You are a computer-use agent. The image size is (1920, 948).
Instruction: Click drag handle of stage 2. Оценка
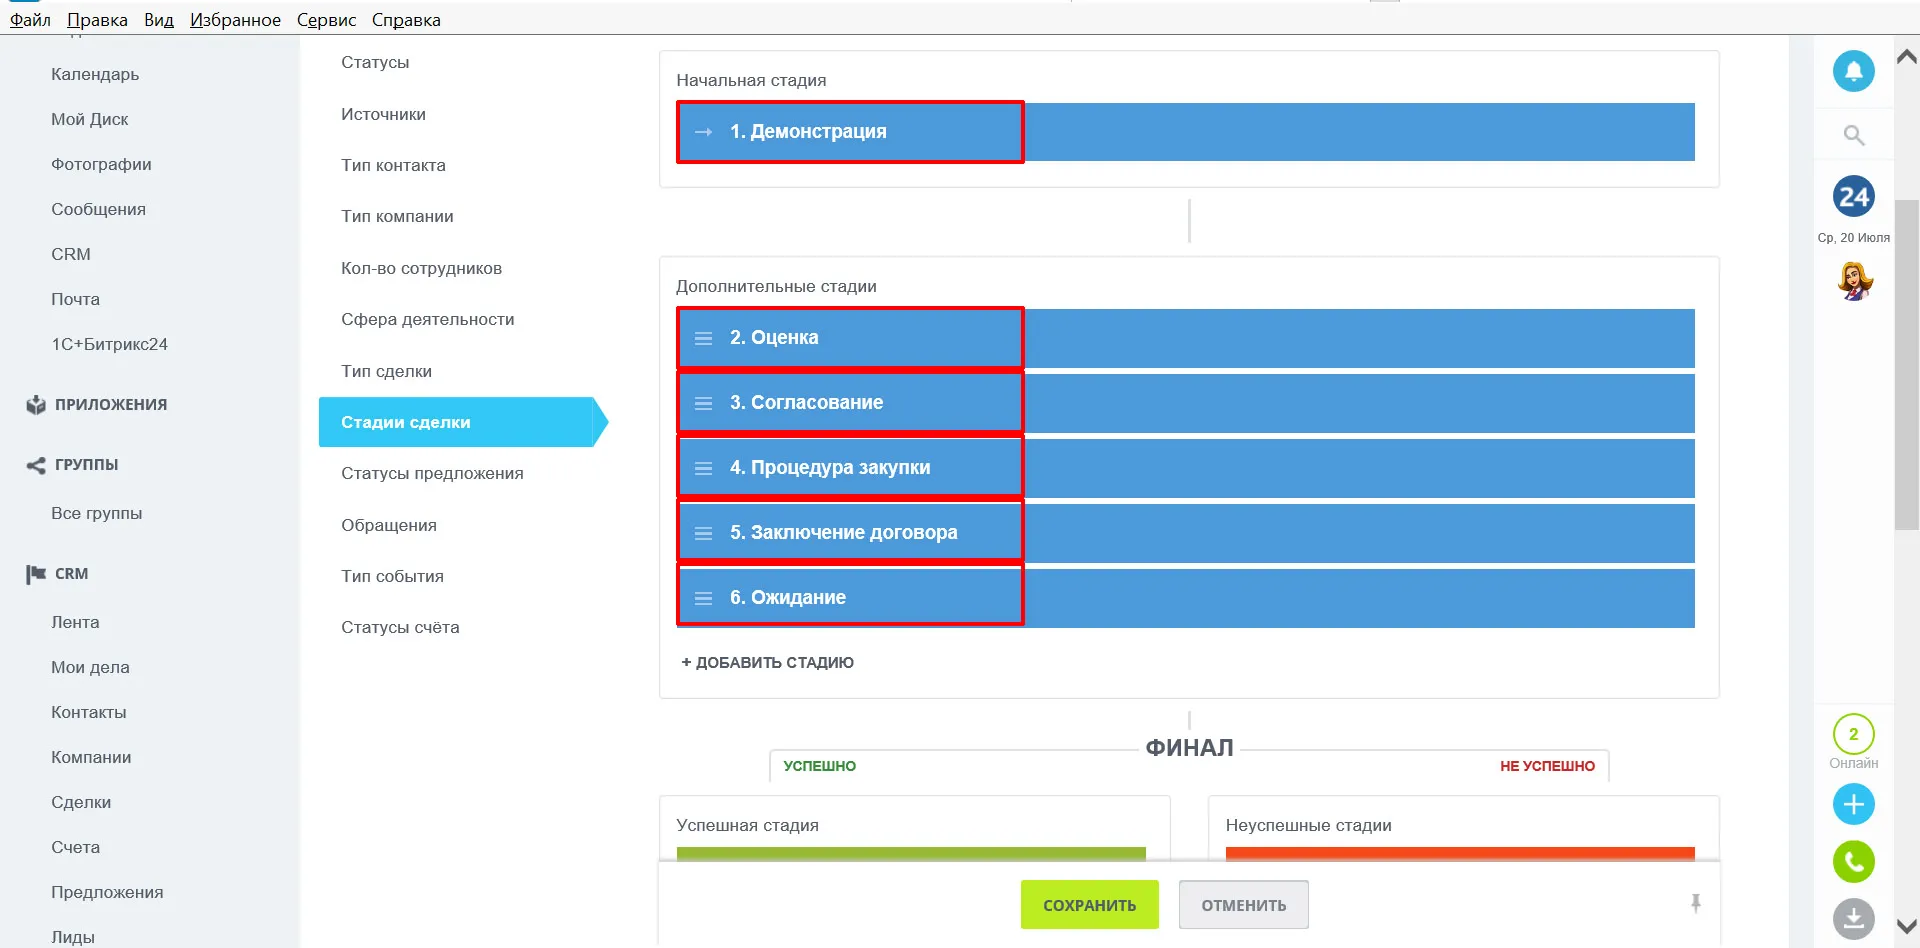tap(704, 339)
